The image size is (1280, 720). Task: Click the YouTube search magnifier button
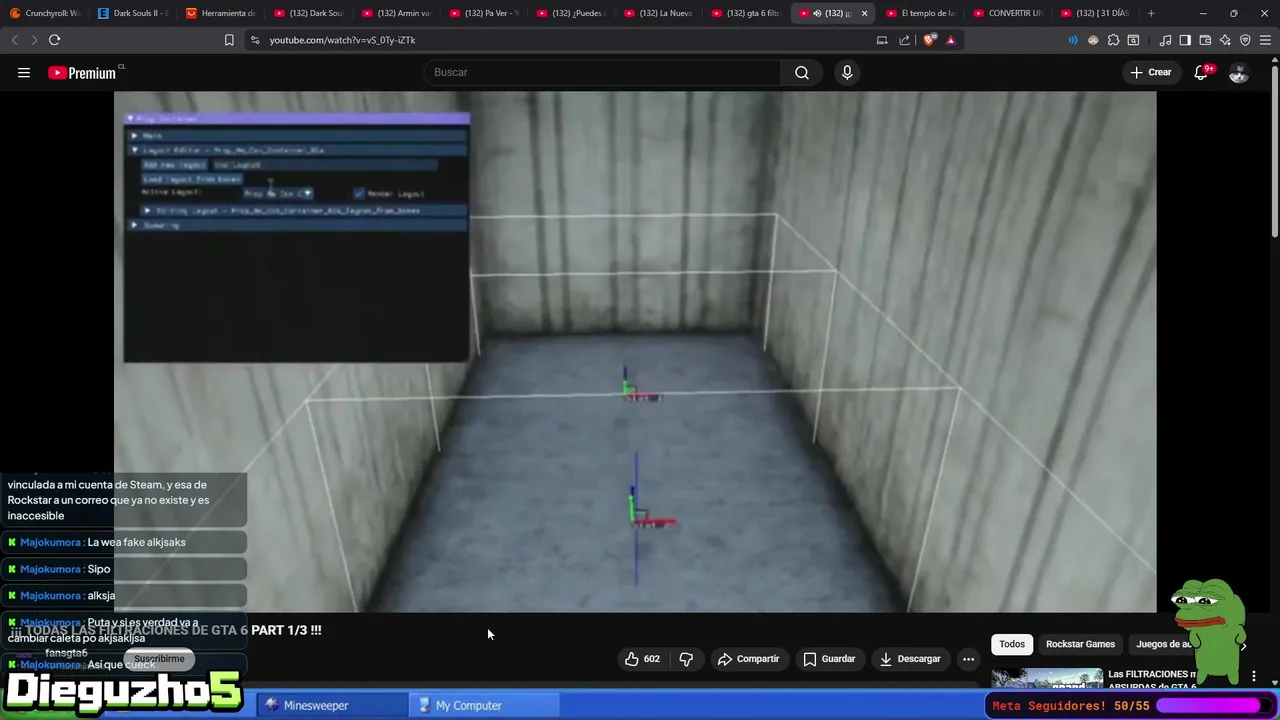[x=802, y=72]
